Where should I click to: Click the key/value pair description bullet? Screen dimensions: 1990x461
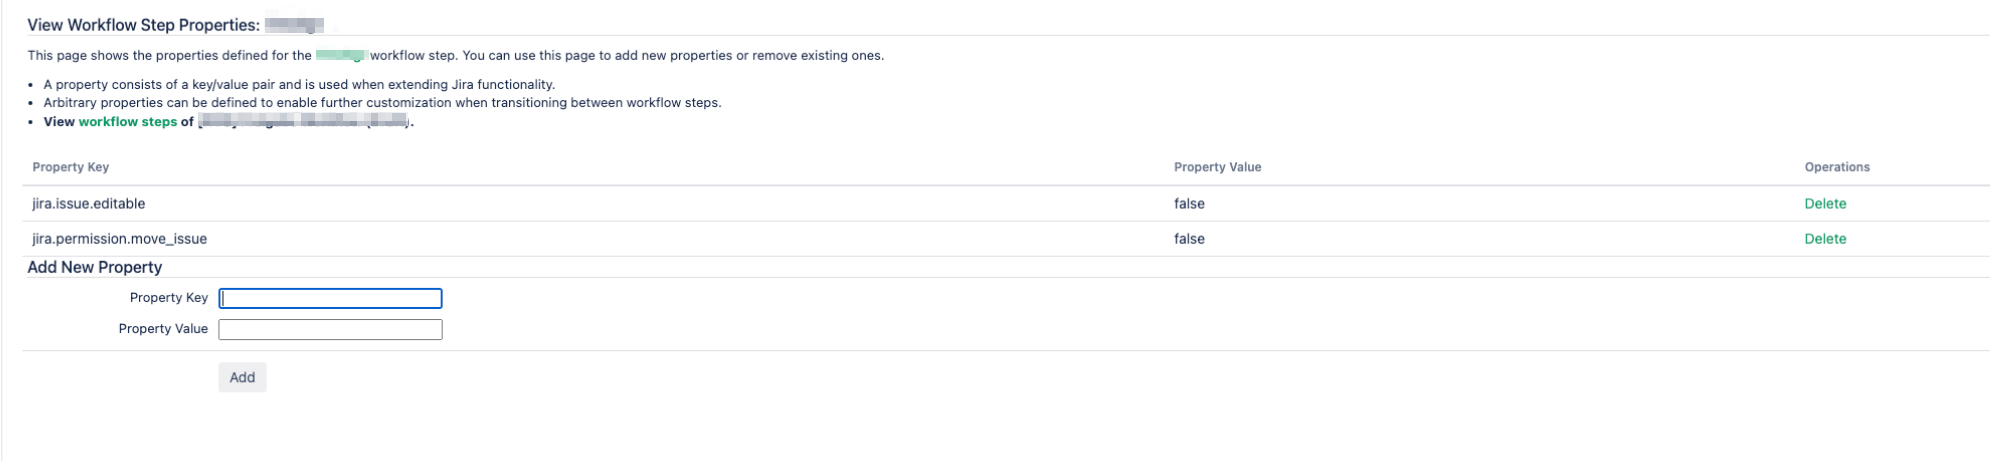pyautogui.click(x=299, y=85)
